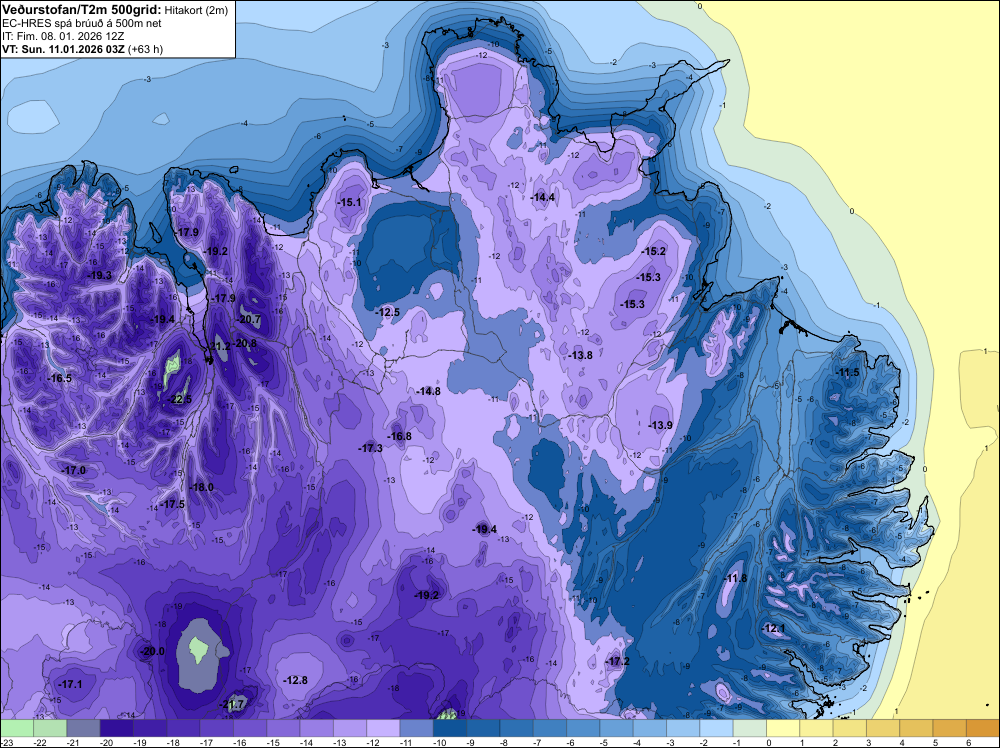1000x748 pixels.
Task: Click the -13.9 temperature value
Action: click(661, 425)
